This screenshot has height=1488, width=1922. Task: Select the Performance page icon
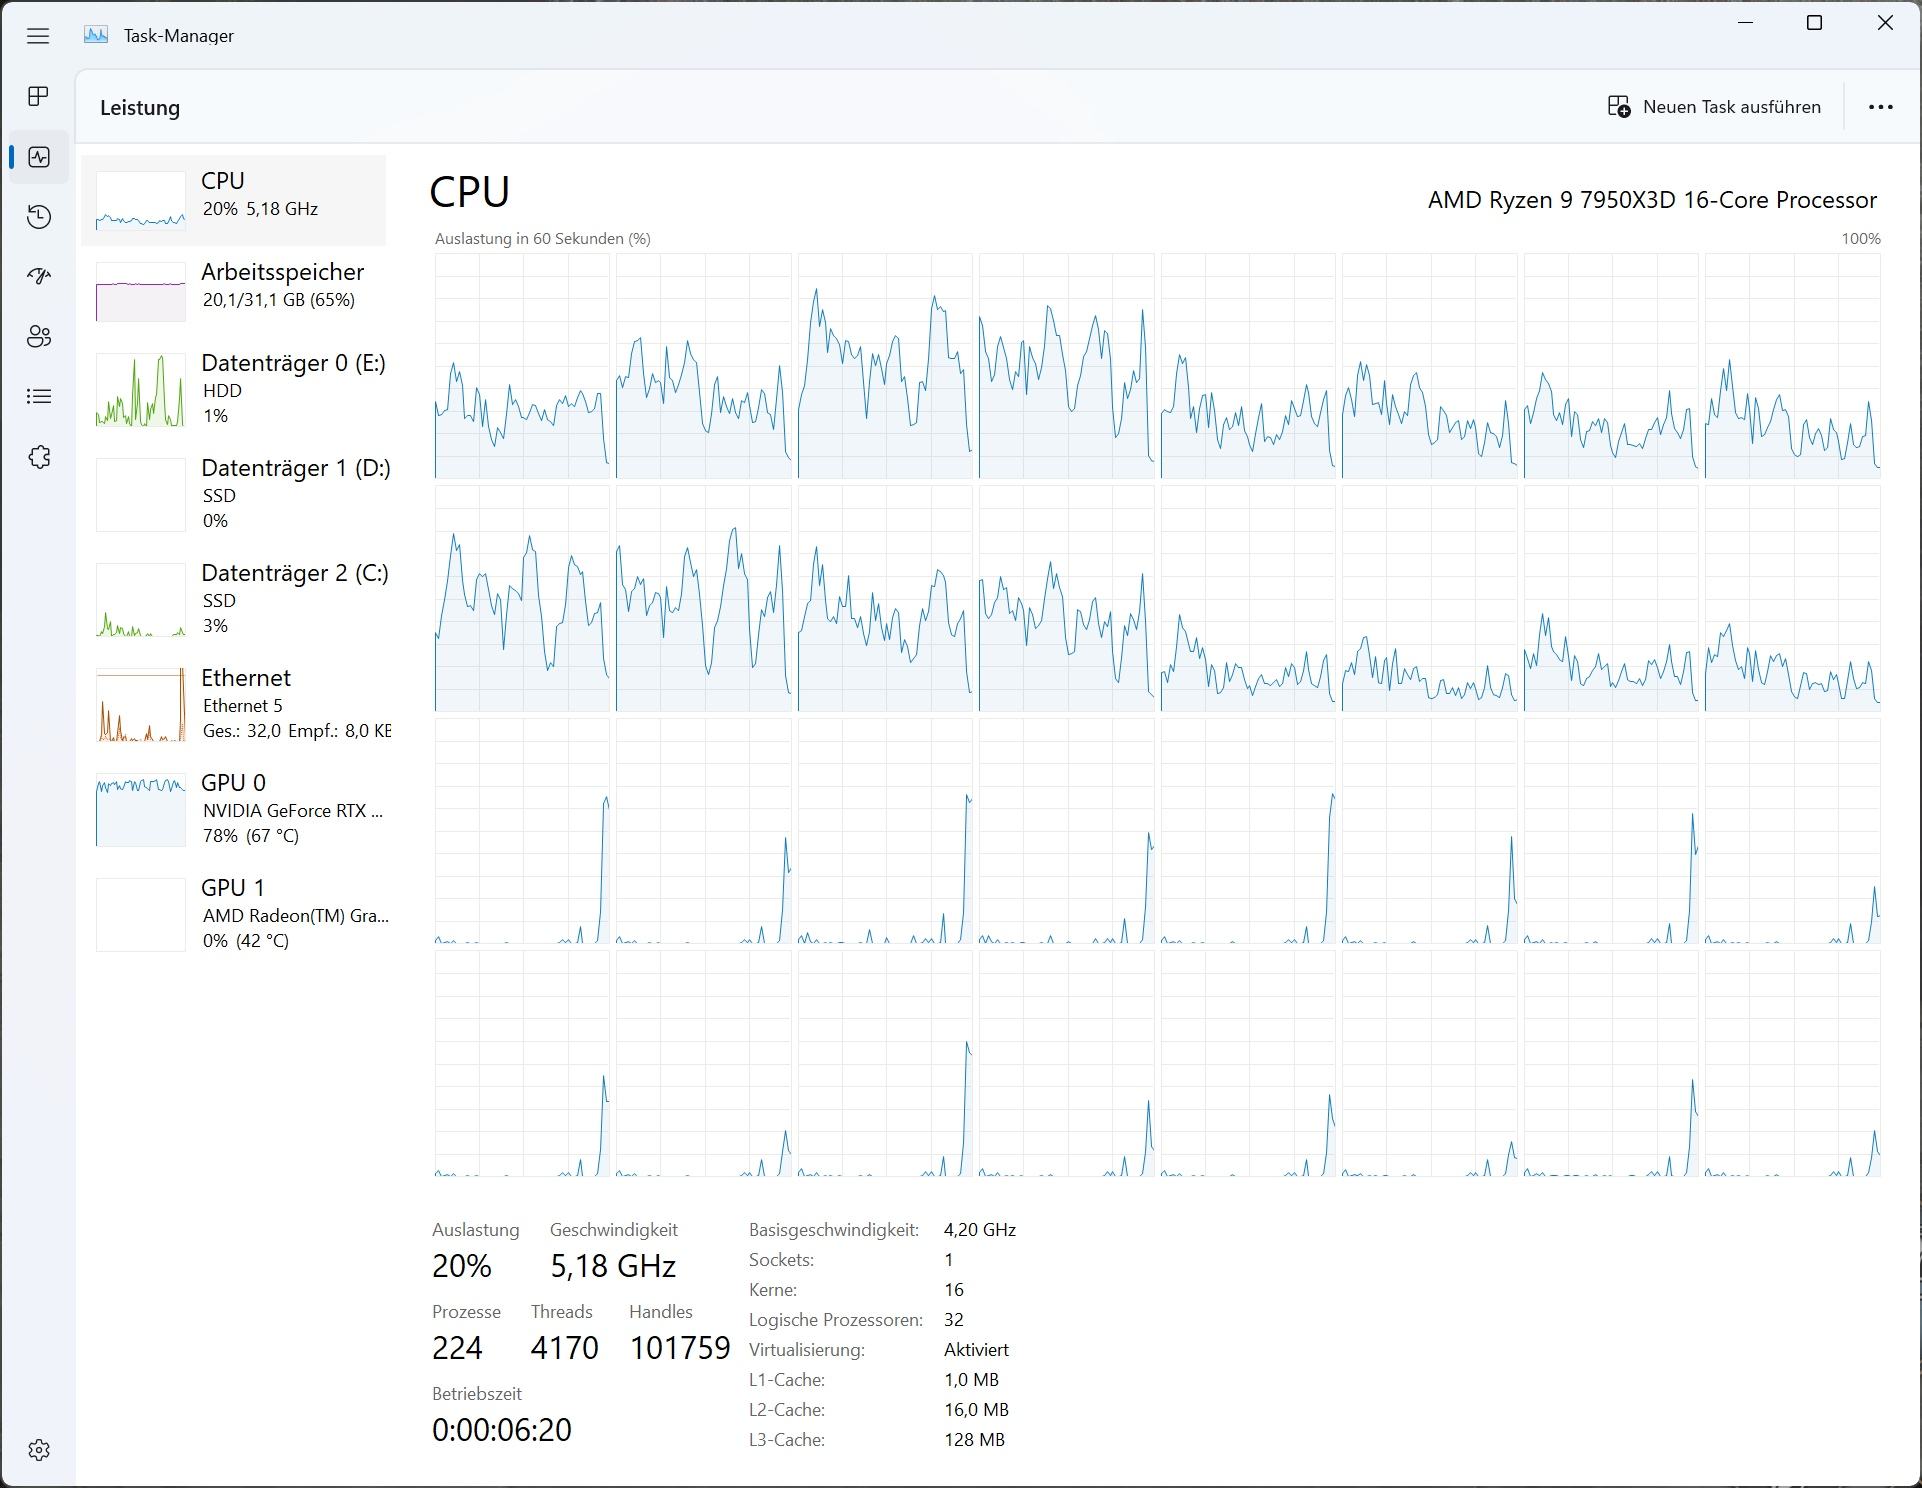[39, 157]
